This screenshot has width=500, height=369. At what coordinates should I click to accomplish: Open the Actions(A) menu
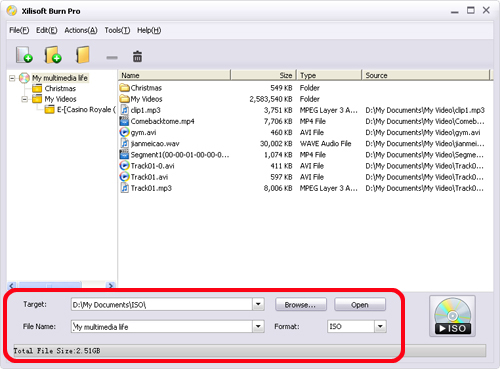tap(81, 30)
